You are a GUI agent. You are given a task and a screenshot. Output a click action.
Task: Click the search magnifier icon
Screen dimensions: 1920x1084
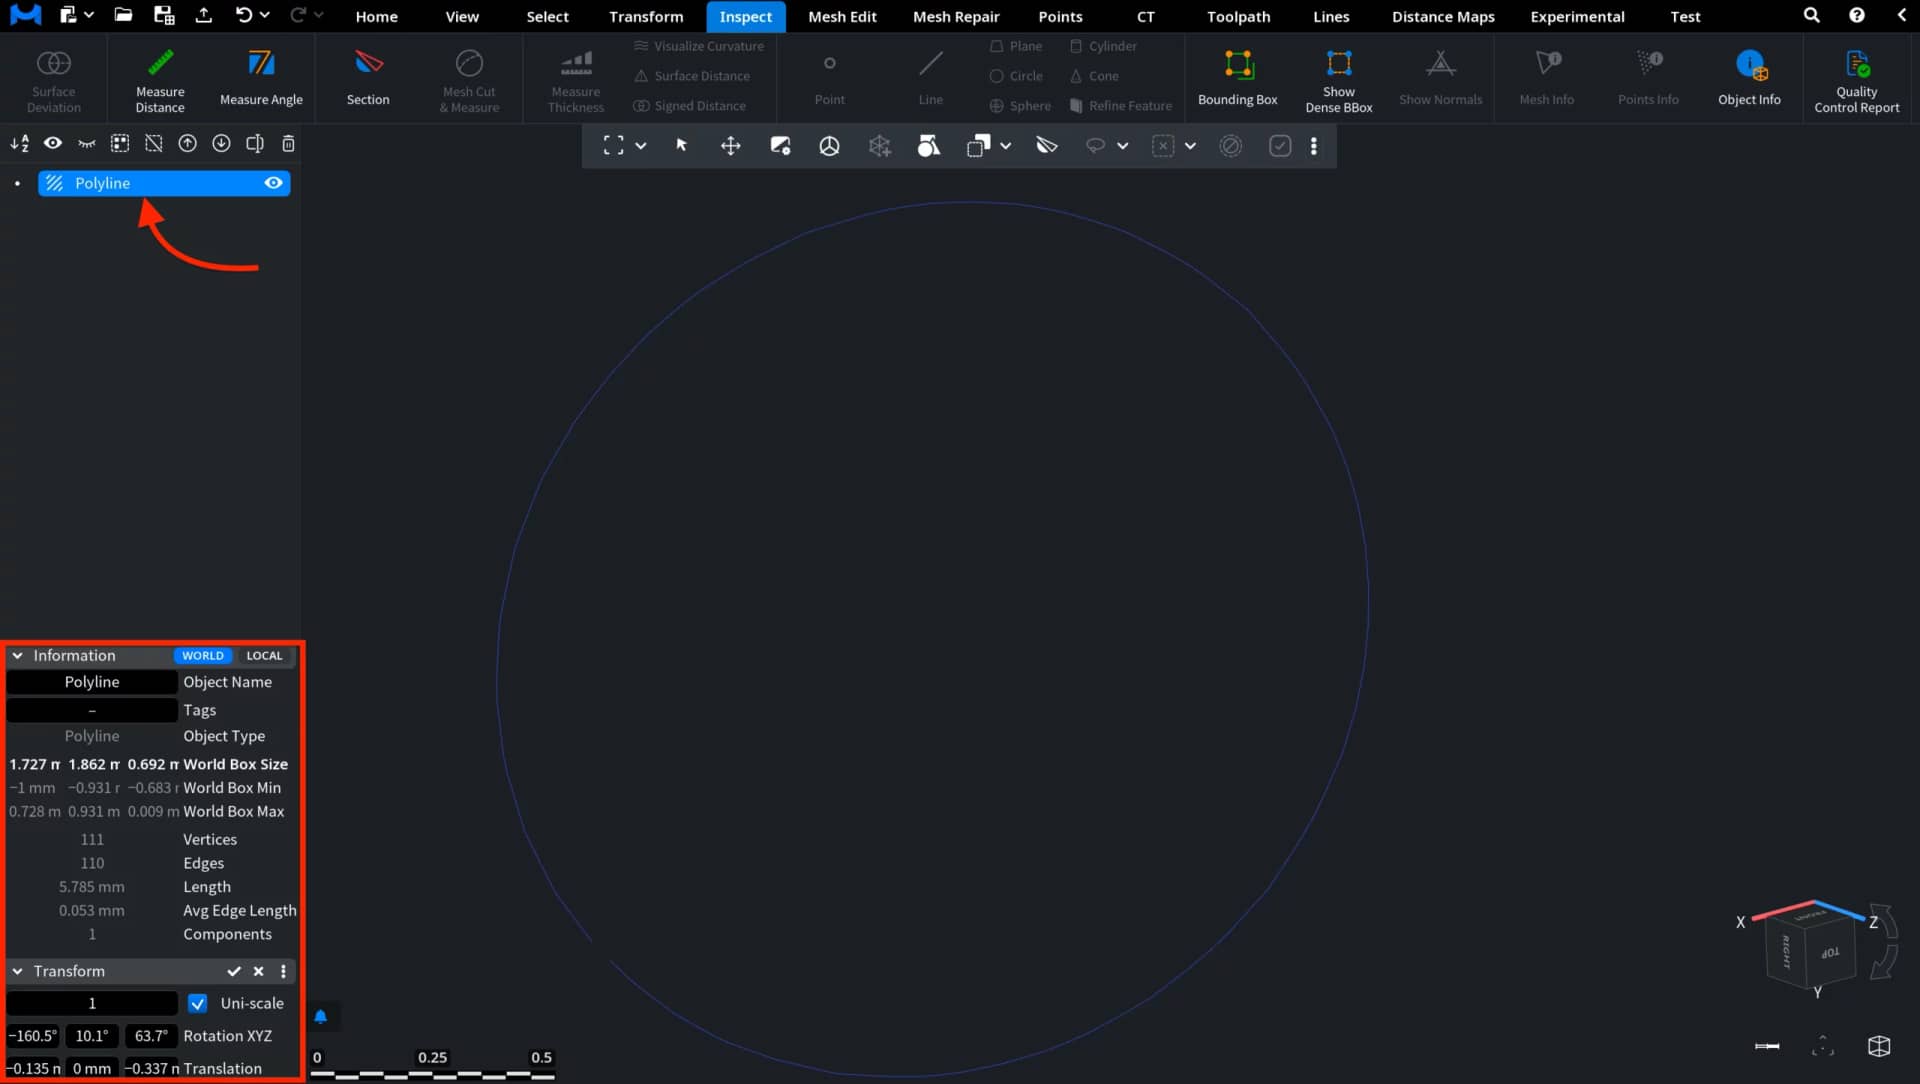1811,15
